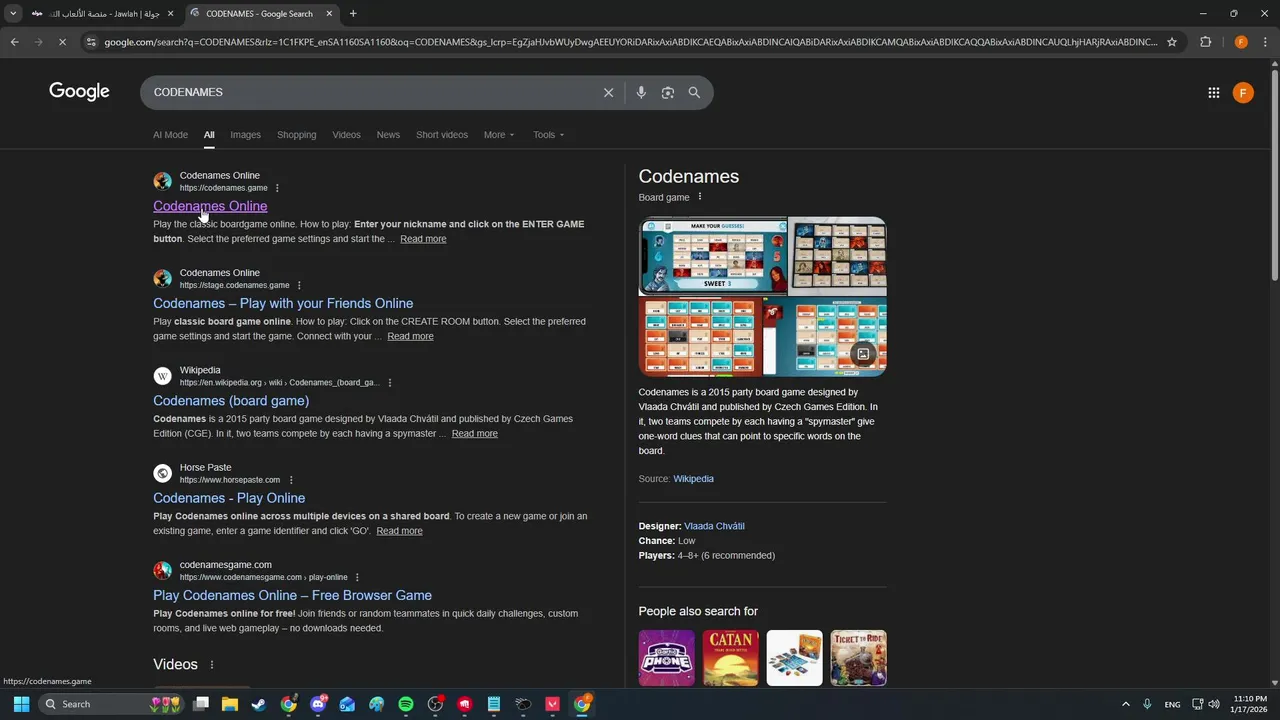Click the magnifier search button in search box

[x=694, y=92]
